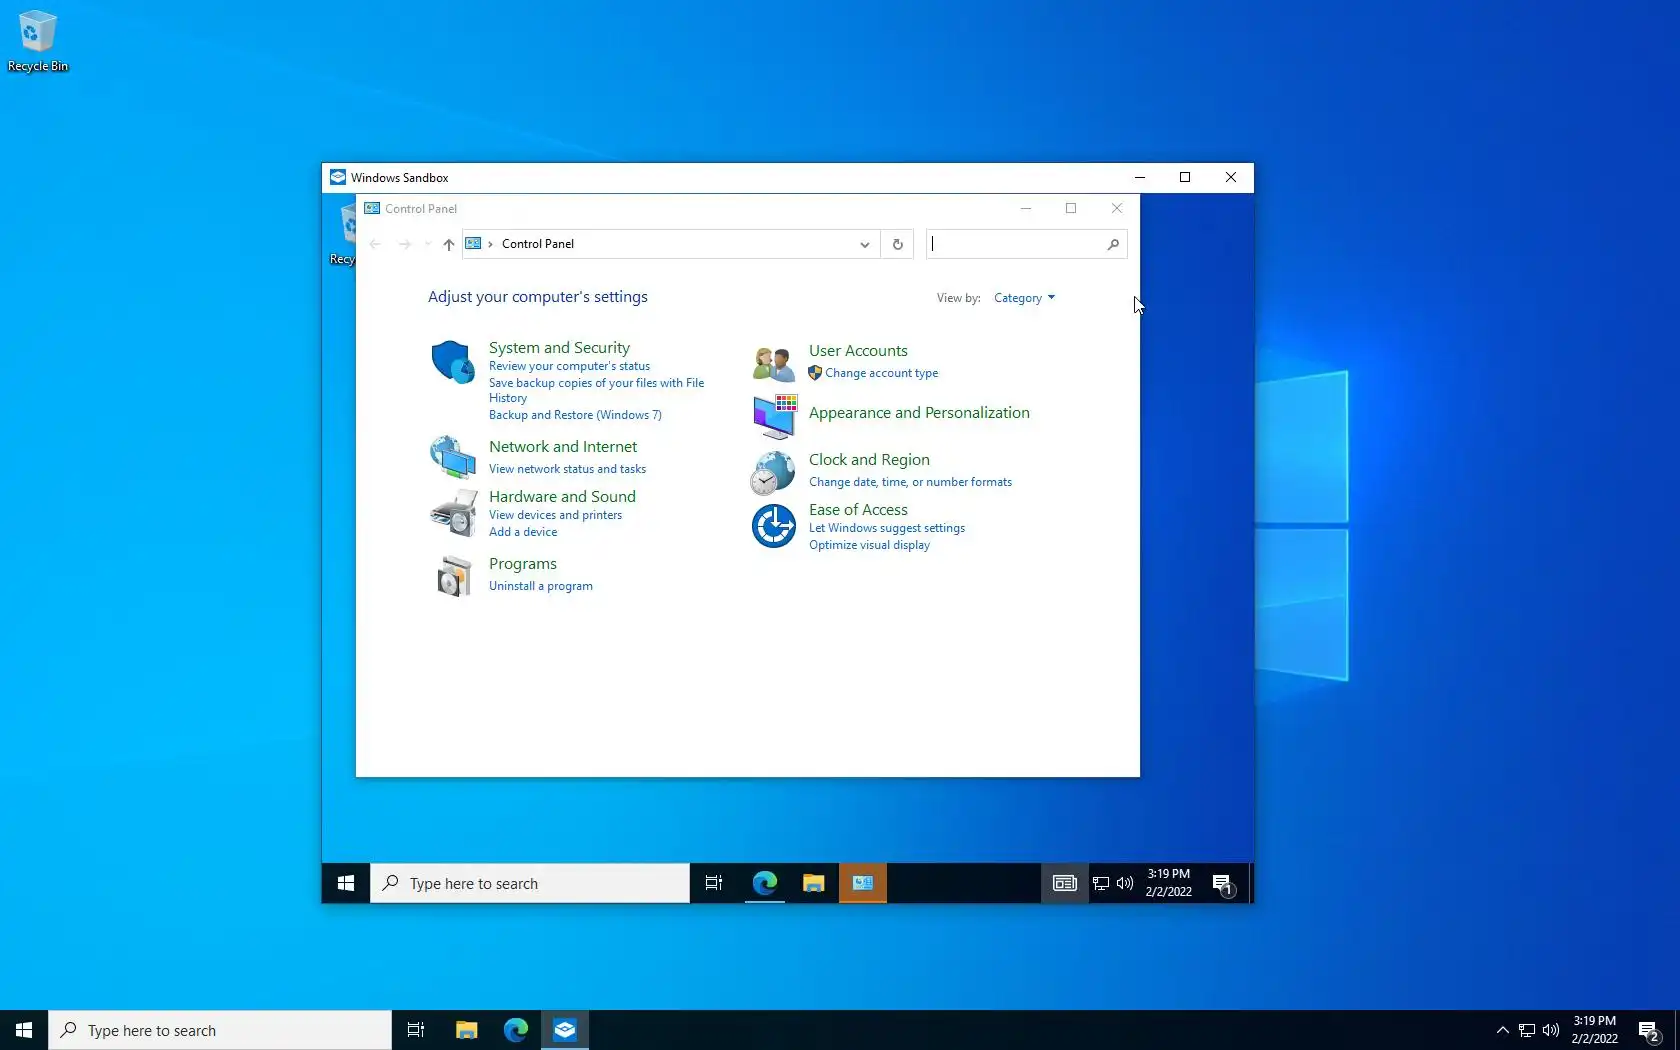This screenshot has height=1050, width=1680.
Task: Open Network and Internet category
Action: coord(563,447)
